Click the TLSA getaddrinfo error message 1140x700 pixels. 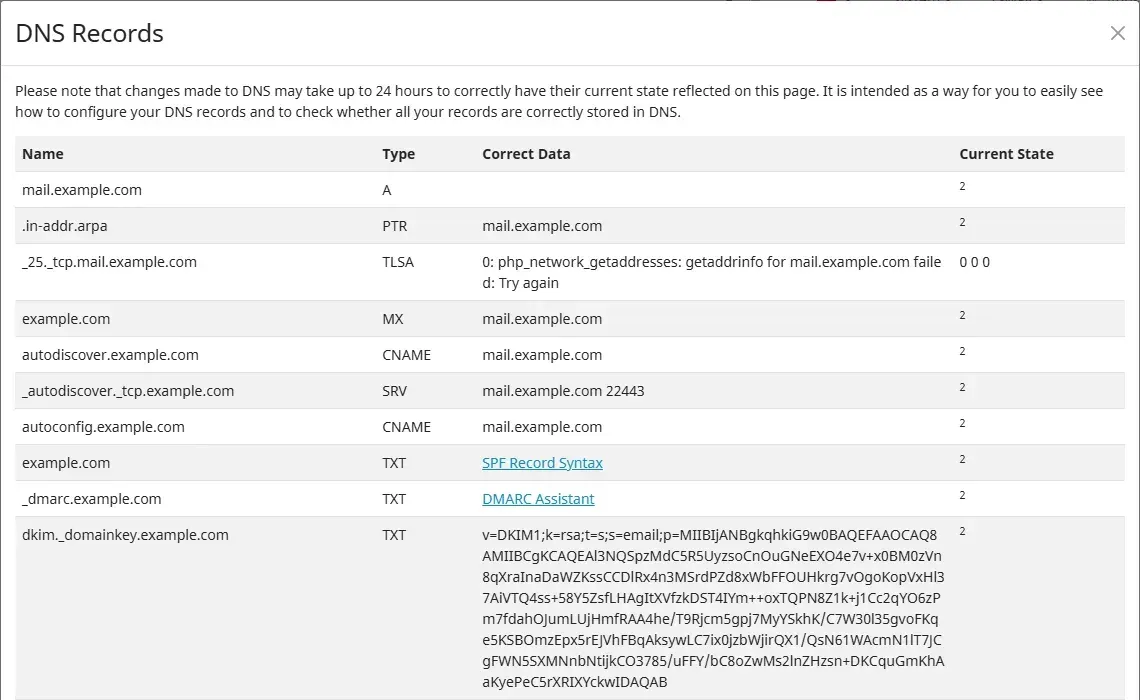click(x=712, y=273)
